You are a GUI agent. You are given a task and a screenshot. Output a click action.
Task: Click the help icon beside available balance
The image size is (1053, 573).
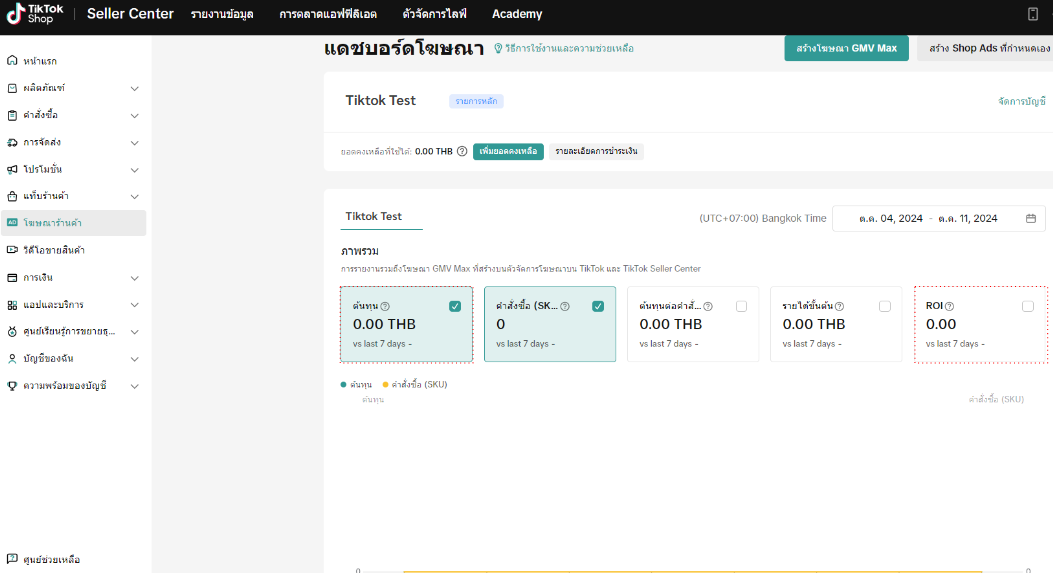[462, 152]
